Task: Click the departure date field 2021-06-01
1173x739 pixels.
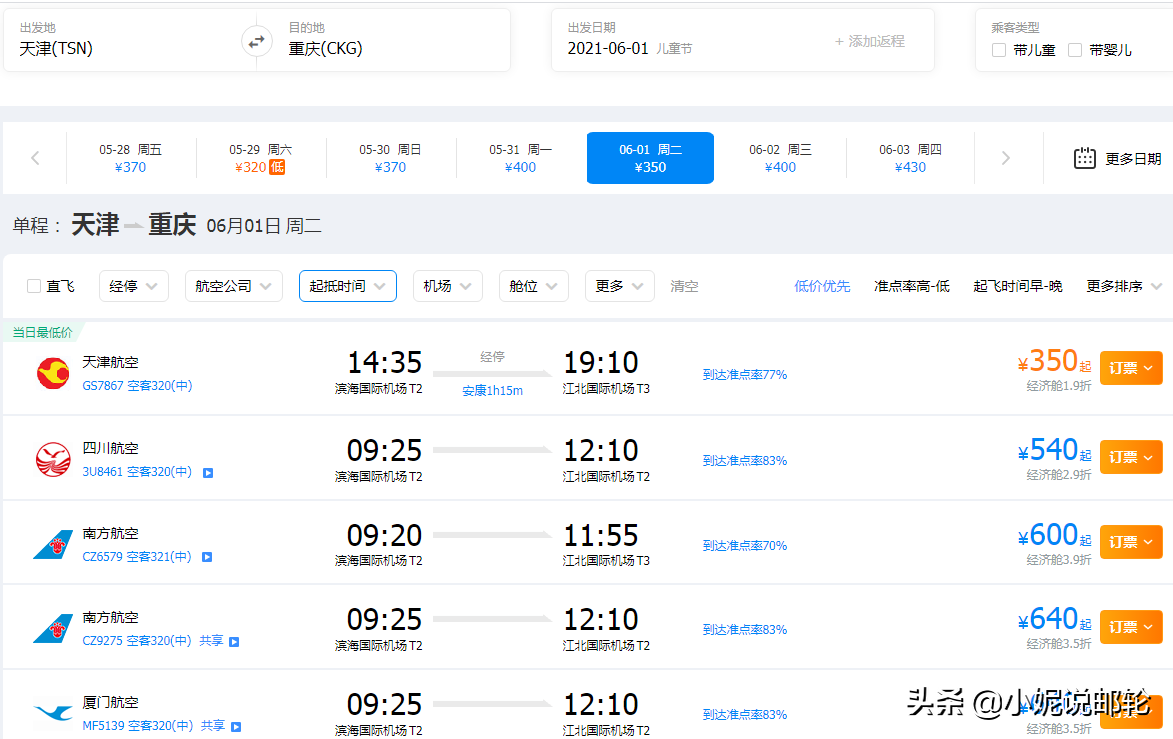Action: pyautogui.click(x=608, y=48)
